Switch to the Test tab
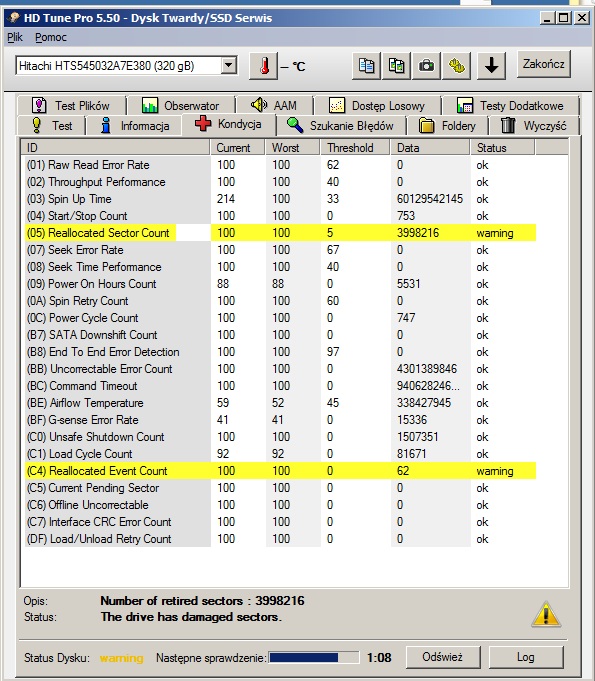 click(x=52, y=126)
